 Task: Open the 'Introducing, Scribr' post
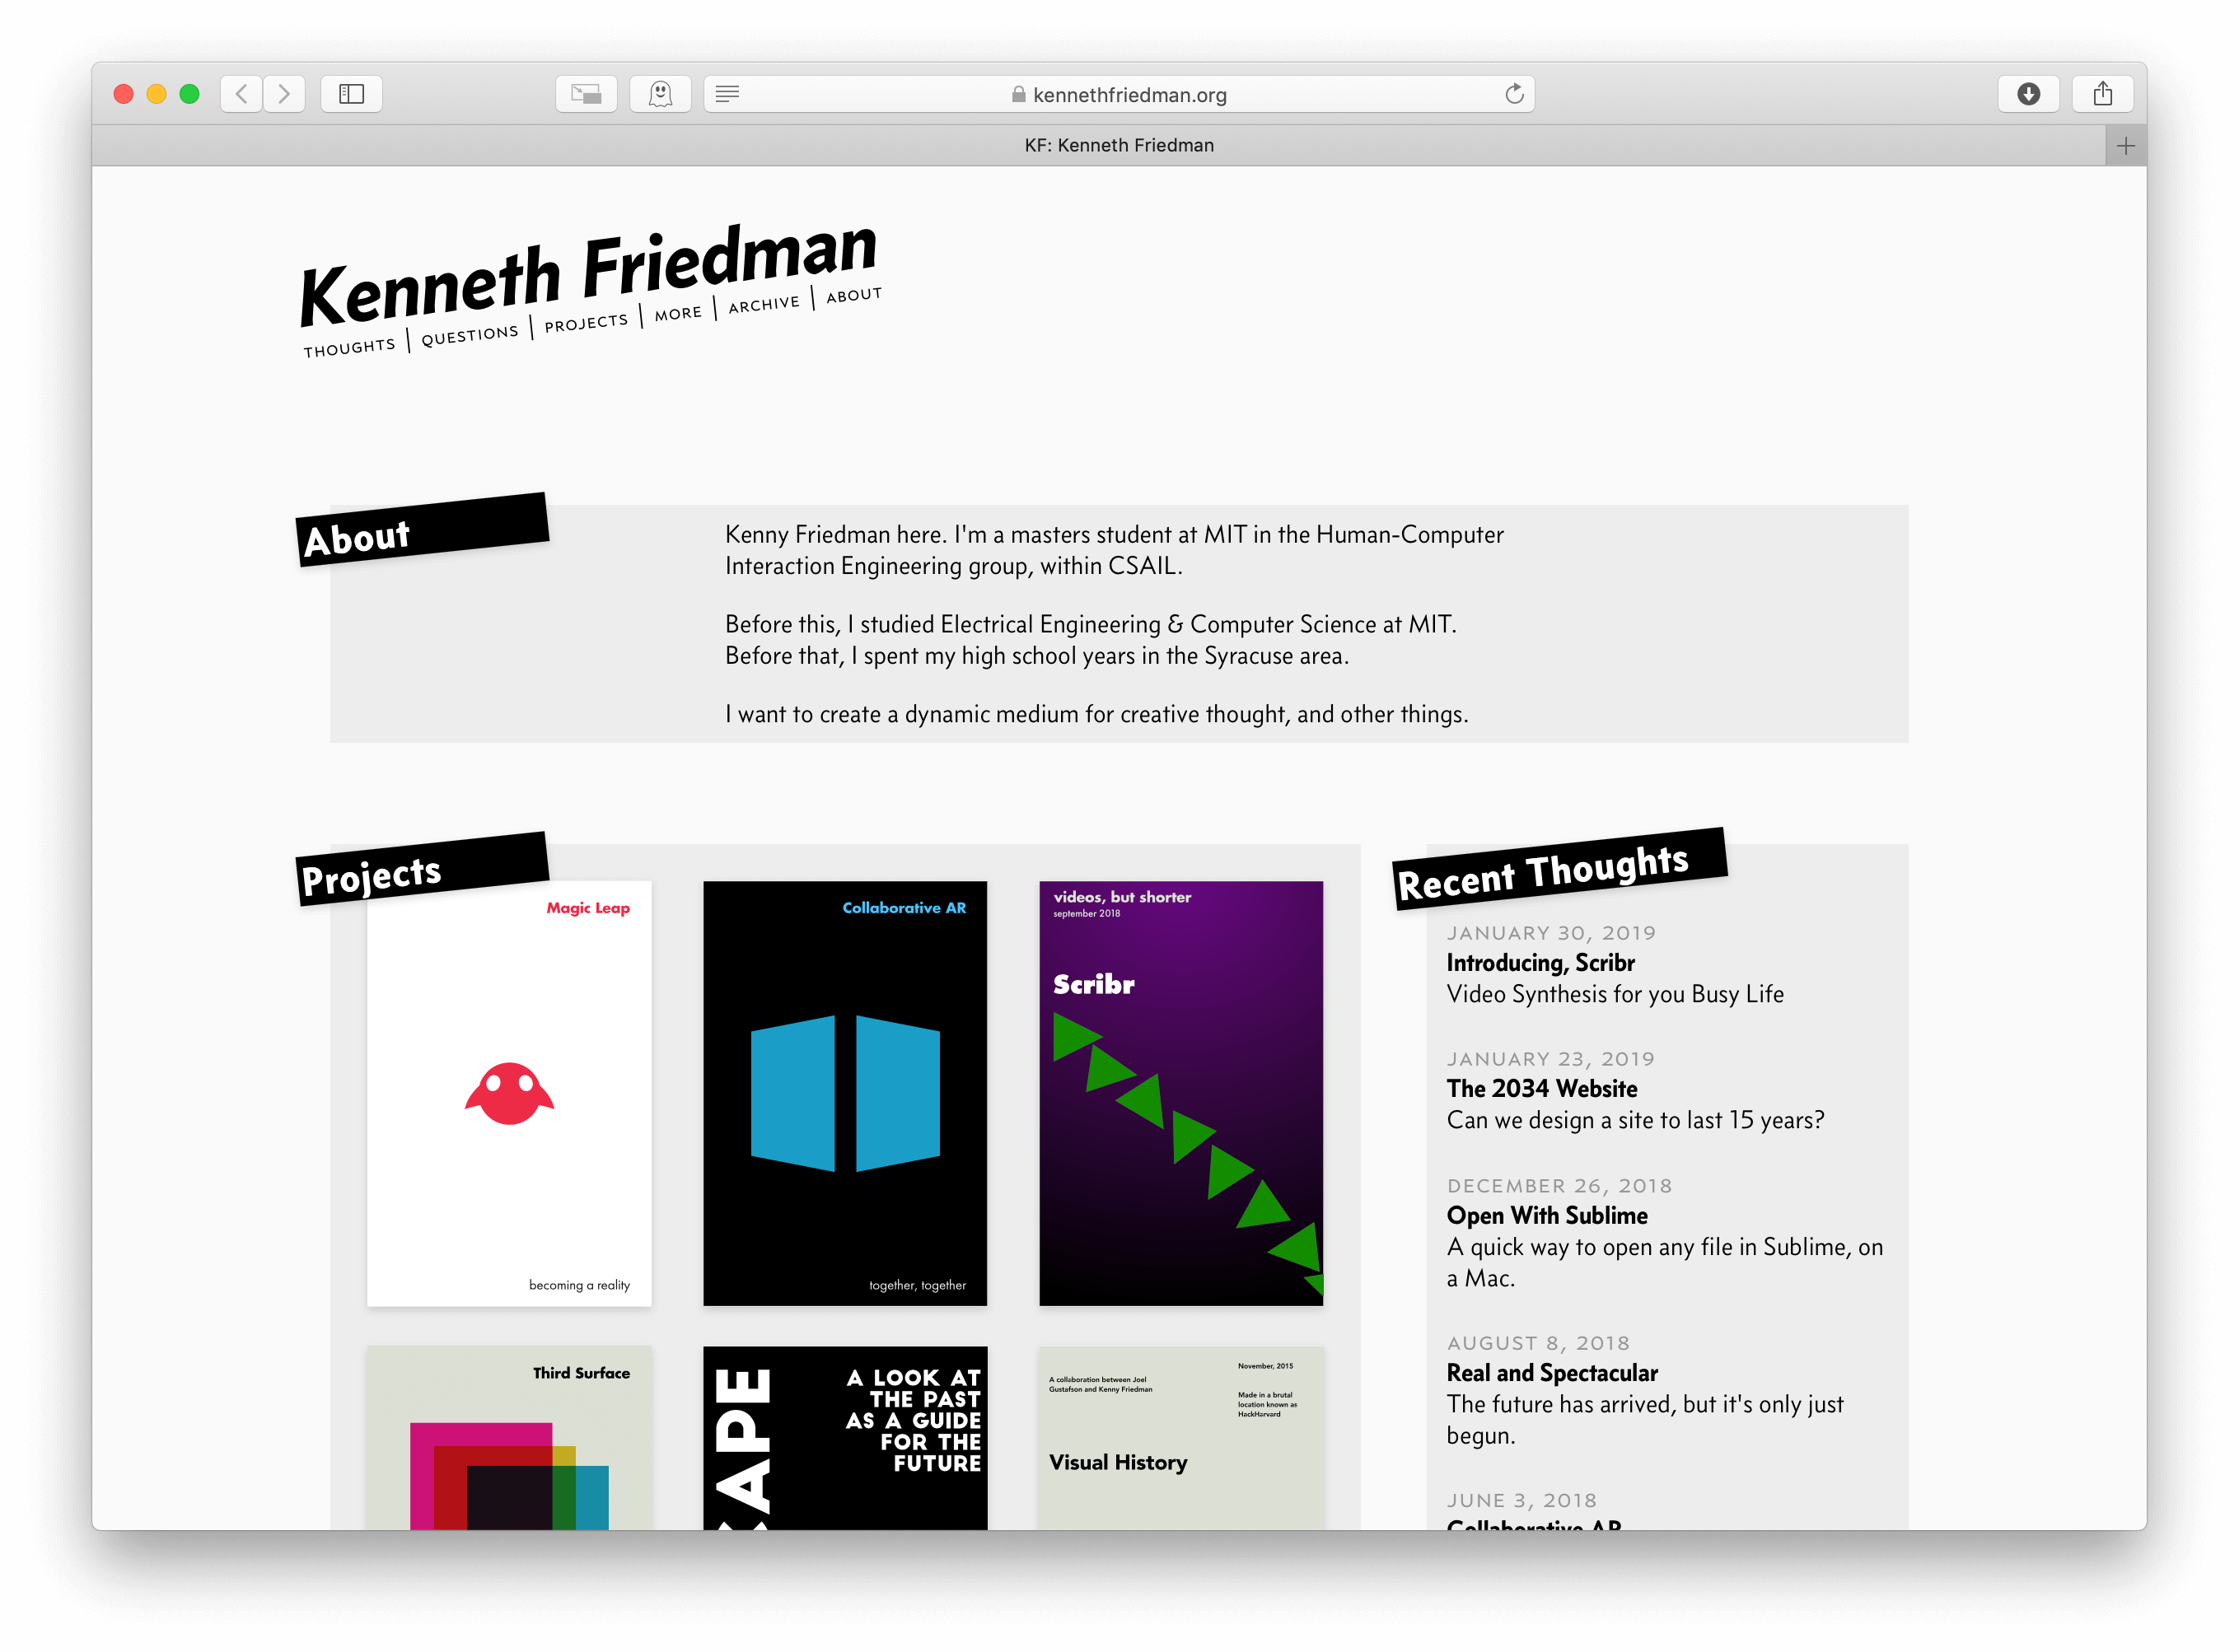(x=1540, y=963)
